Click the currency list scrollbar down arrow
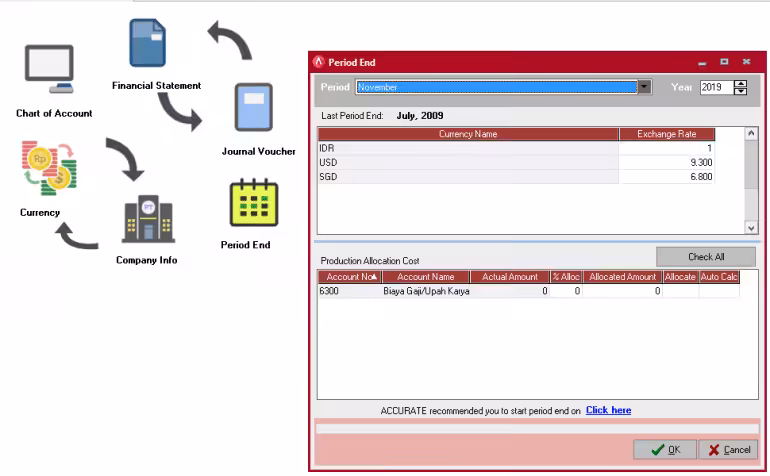 [x=751, y=227]
